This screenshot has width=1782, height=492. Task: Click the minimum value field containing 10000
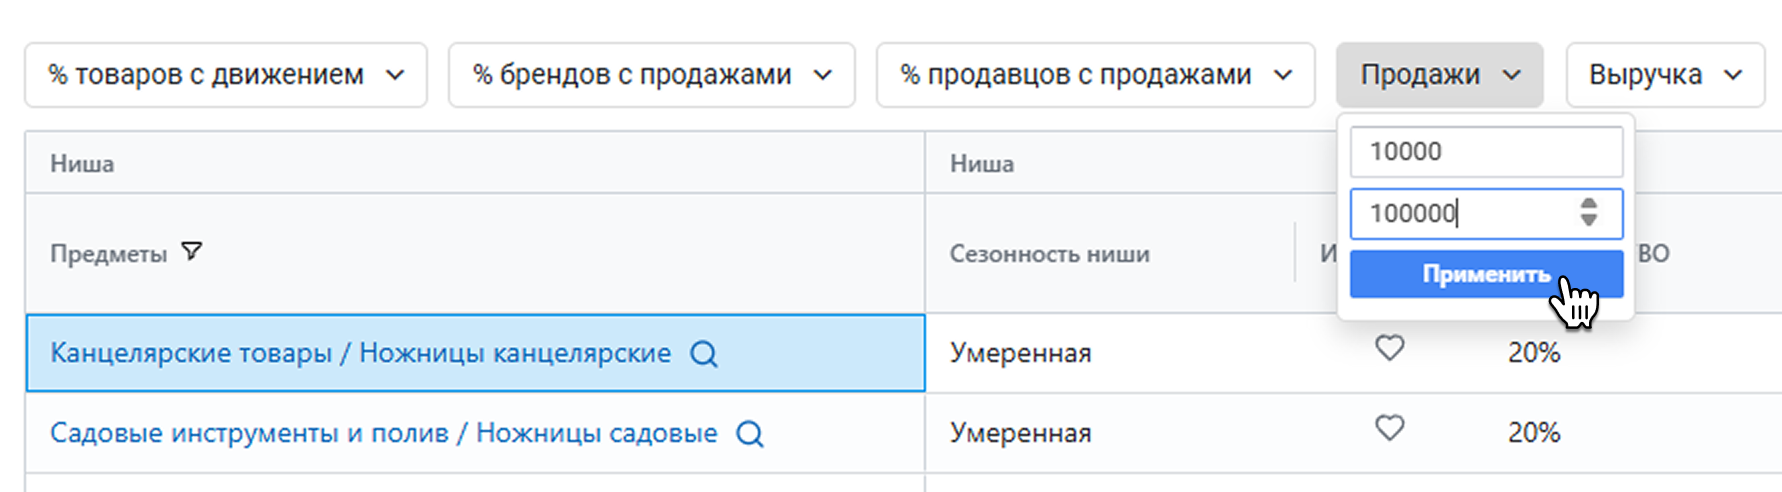click(x=1486, y=152)
